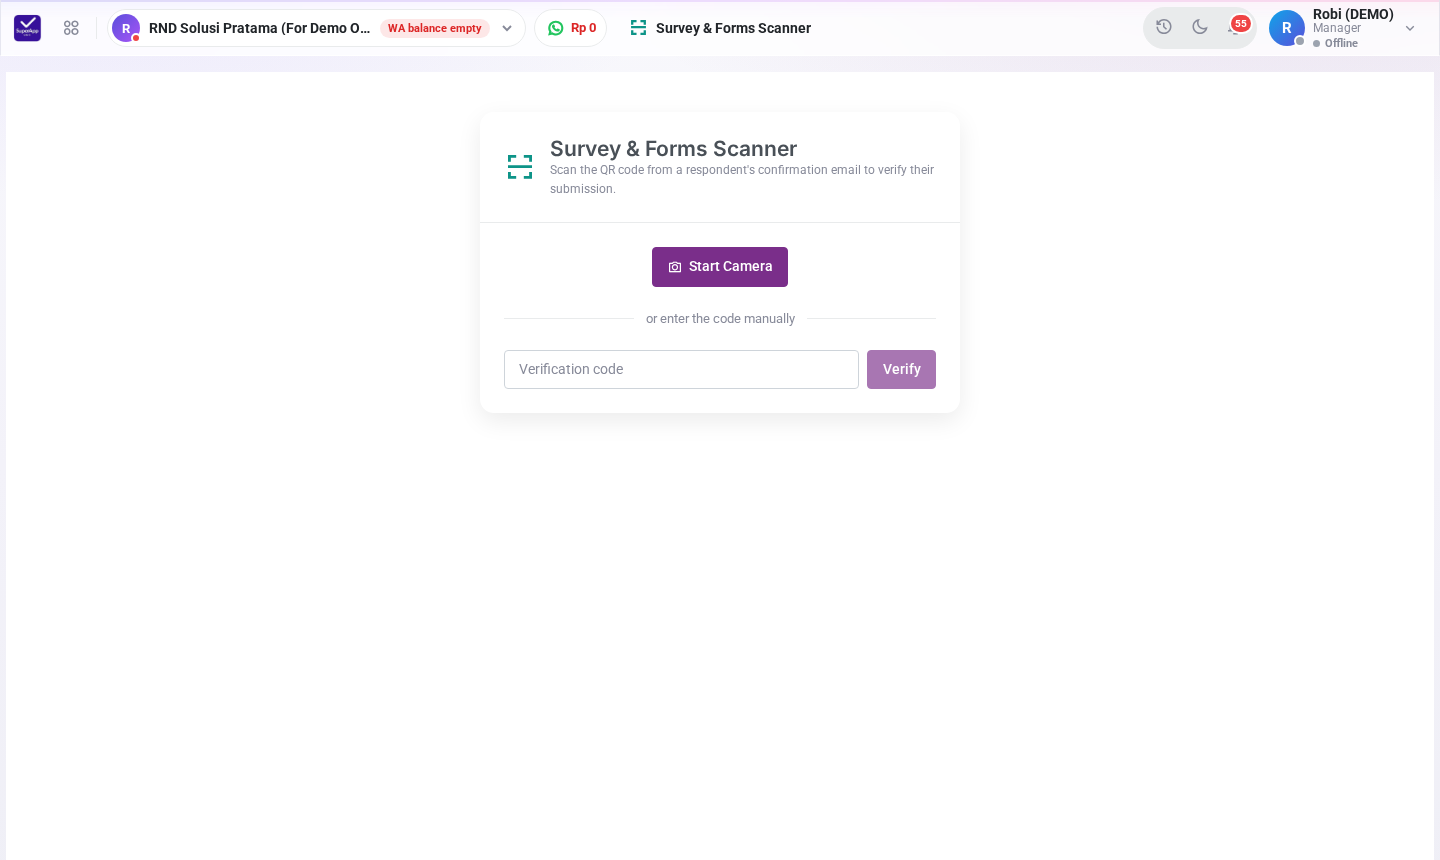The image size is (1440, 860).
Task: Click the Verify button
Action: [901, 369]
